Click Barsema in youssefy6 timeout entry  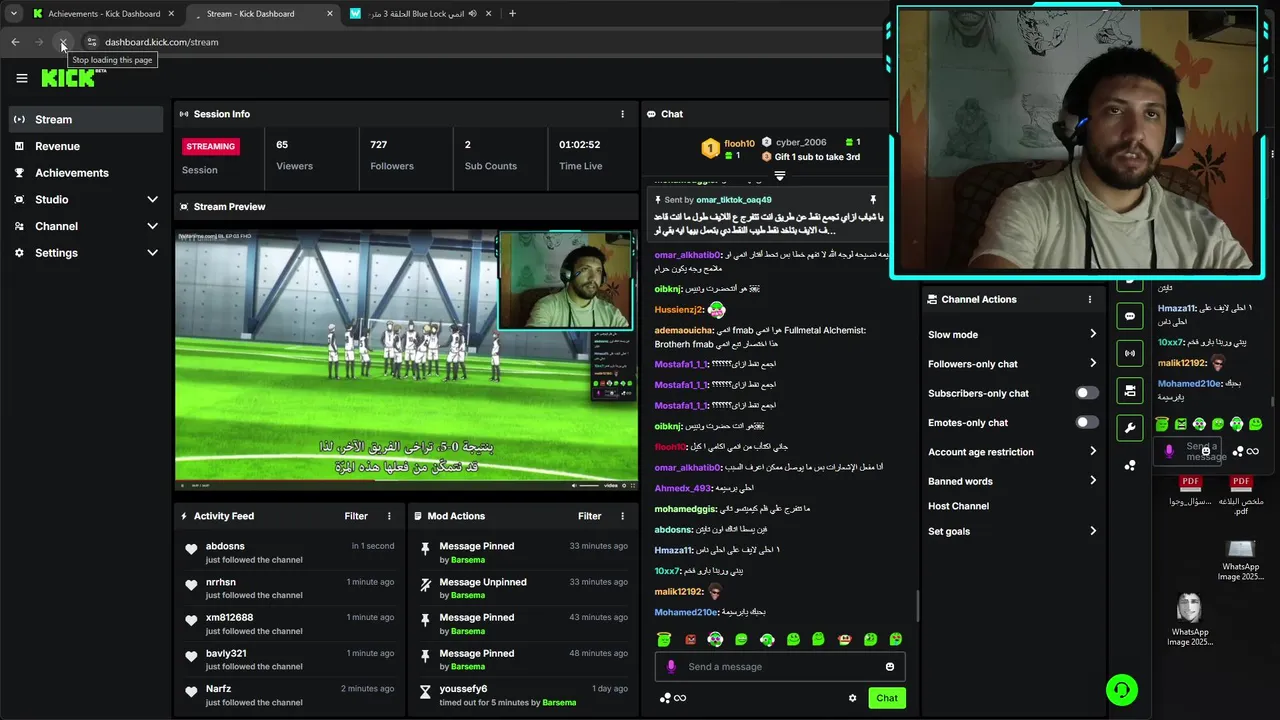click(x=559, y=702)
